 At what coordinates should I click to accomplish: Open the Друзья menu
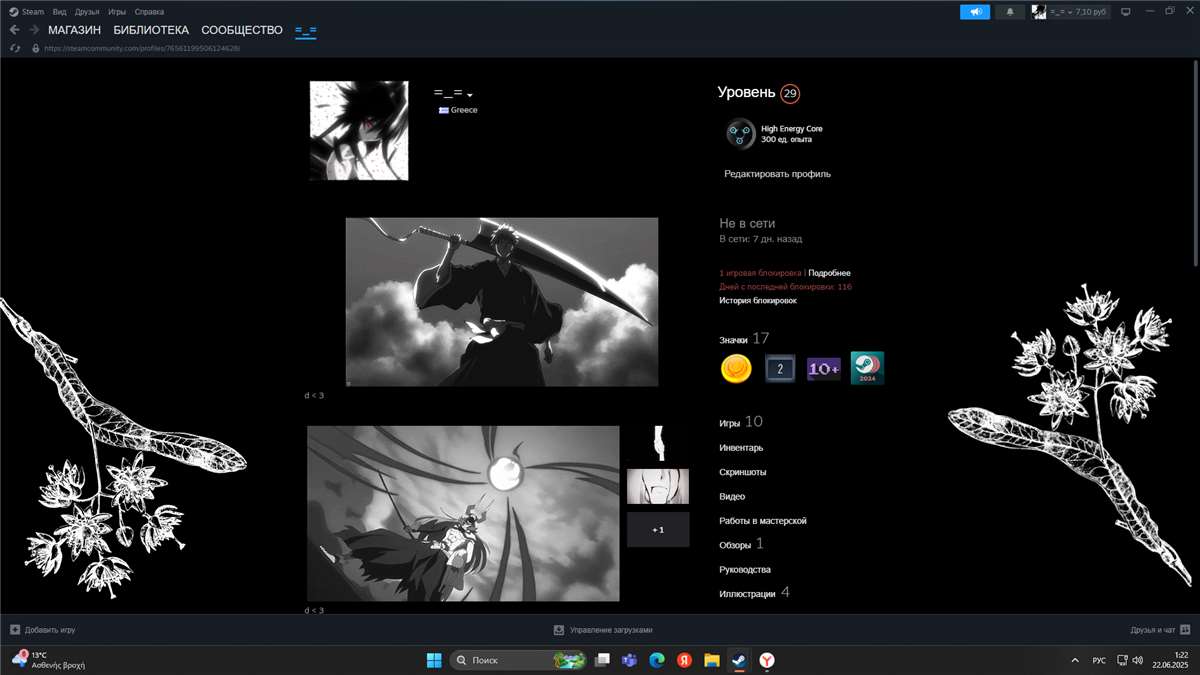coord(87,12)
